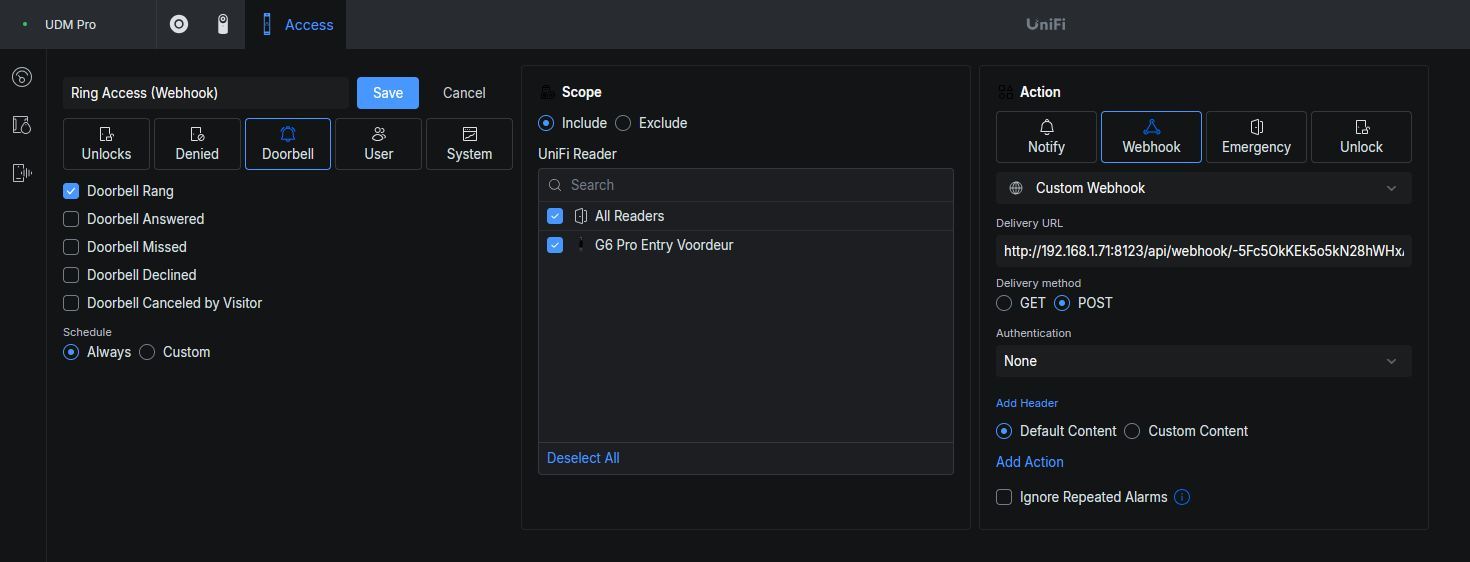
Task: Select the User trigger category
Action: pyautogui.click(x=378, y=144)
